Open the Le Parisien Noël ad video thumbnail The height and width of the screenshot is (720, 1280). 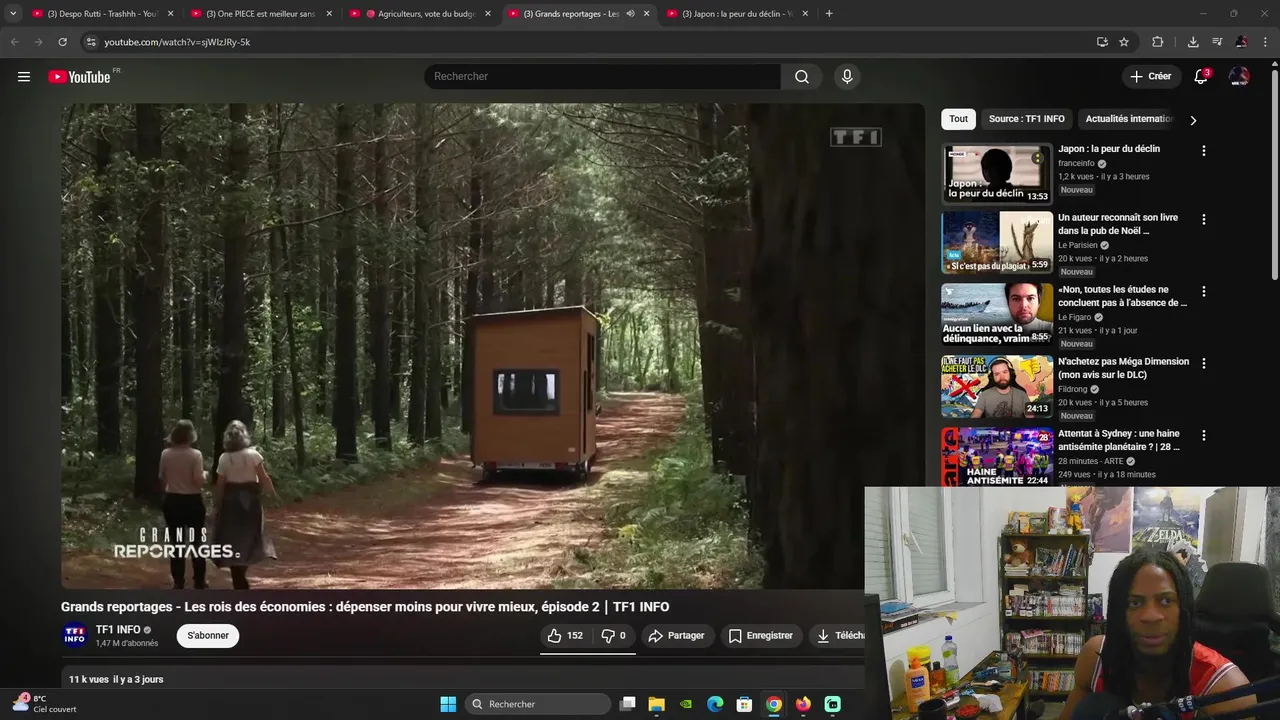[x=997, y=242]
